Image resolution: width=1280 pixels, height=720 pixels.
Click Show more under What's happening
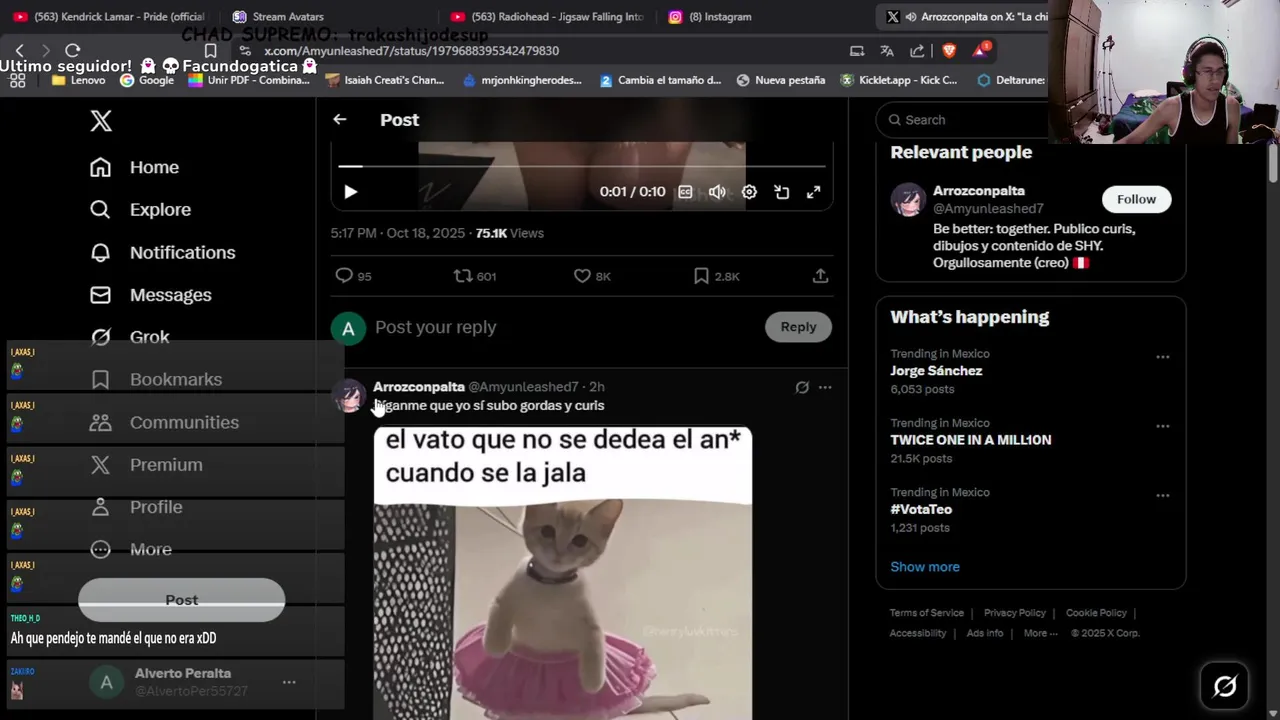coord(925,566)
